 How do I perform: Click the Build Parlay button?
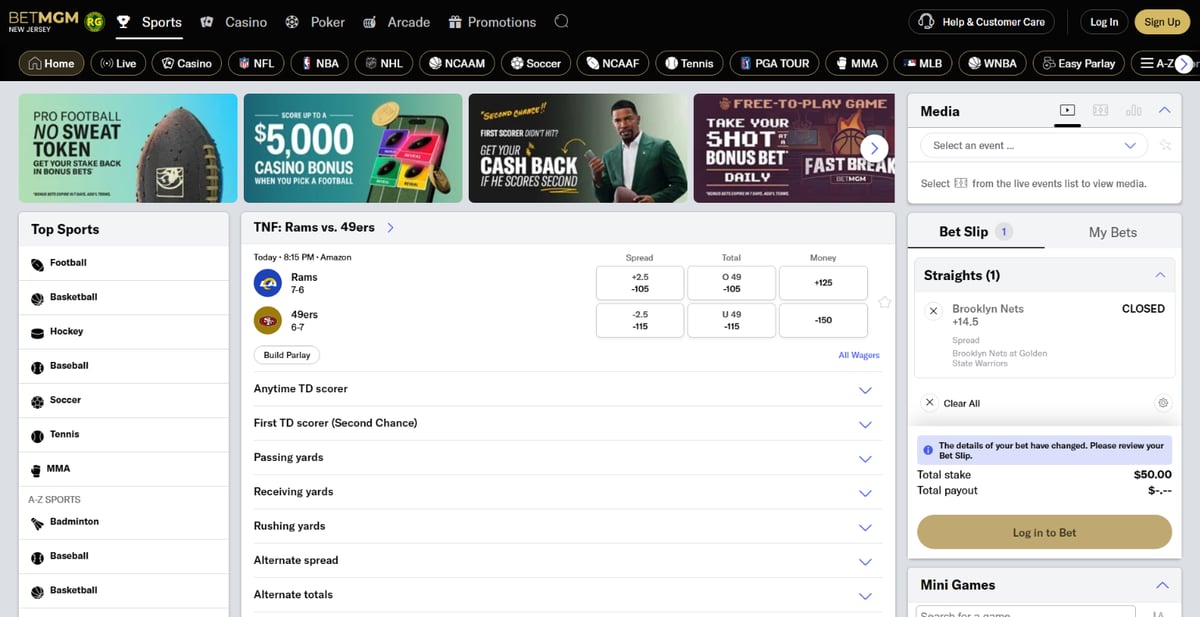pyautogui.click(x=287, y=355)
